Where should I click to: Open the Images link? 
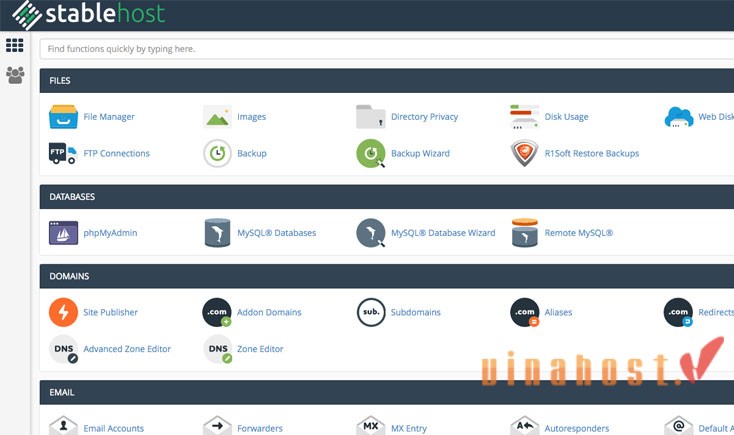(x=251, y=117)
